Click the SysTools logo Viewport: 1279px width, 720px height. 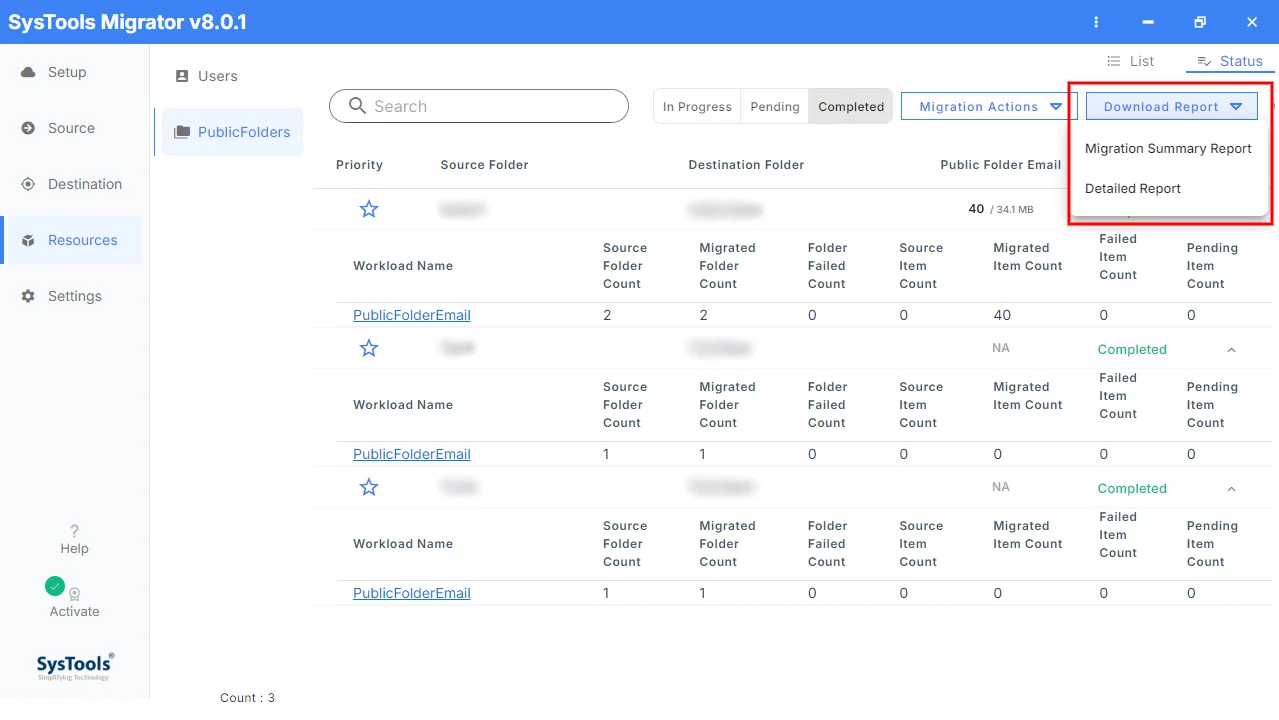click(75, 666)
